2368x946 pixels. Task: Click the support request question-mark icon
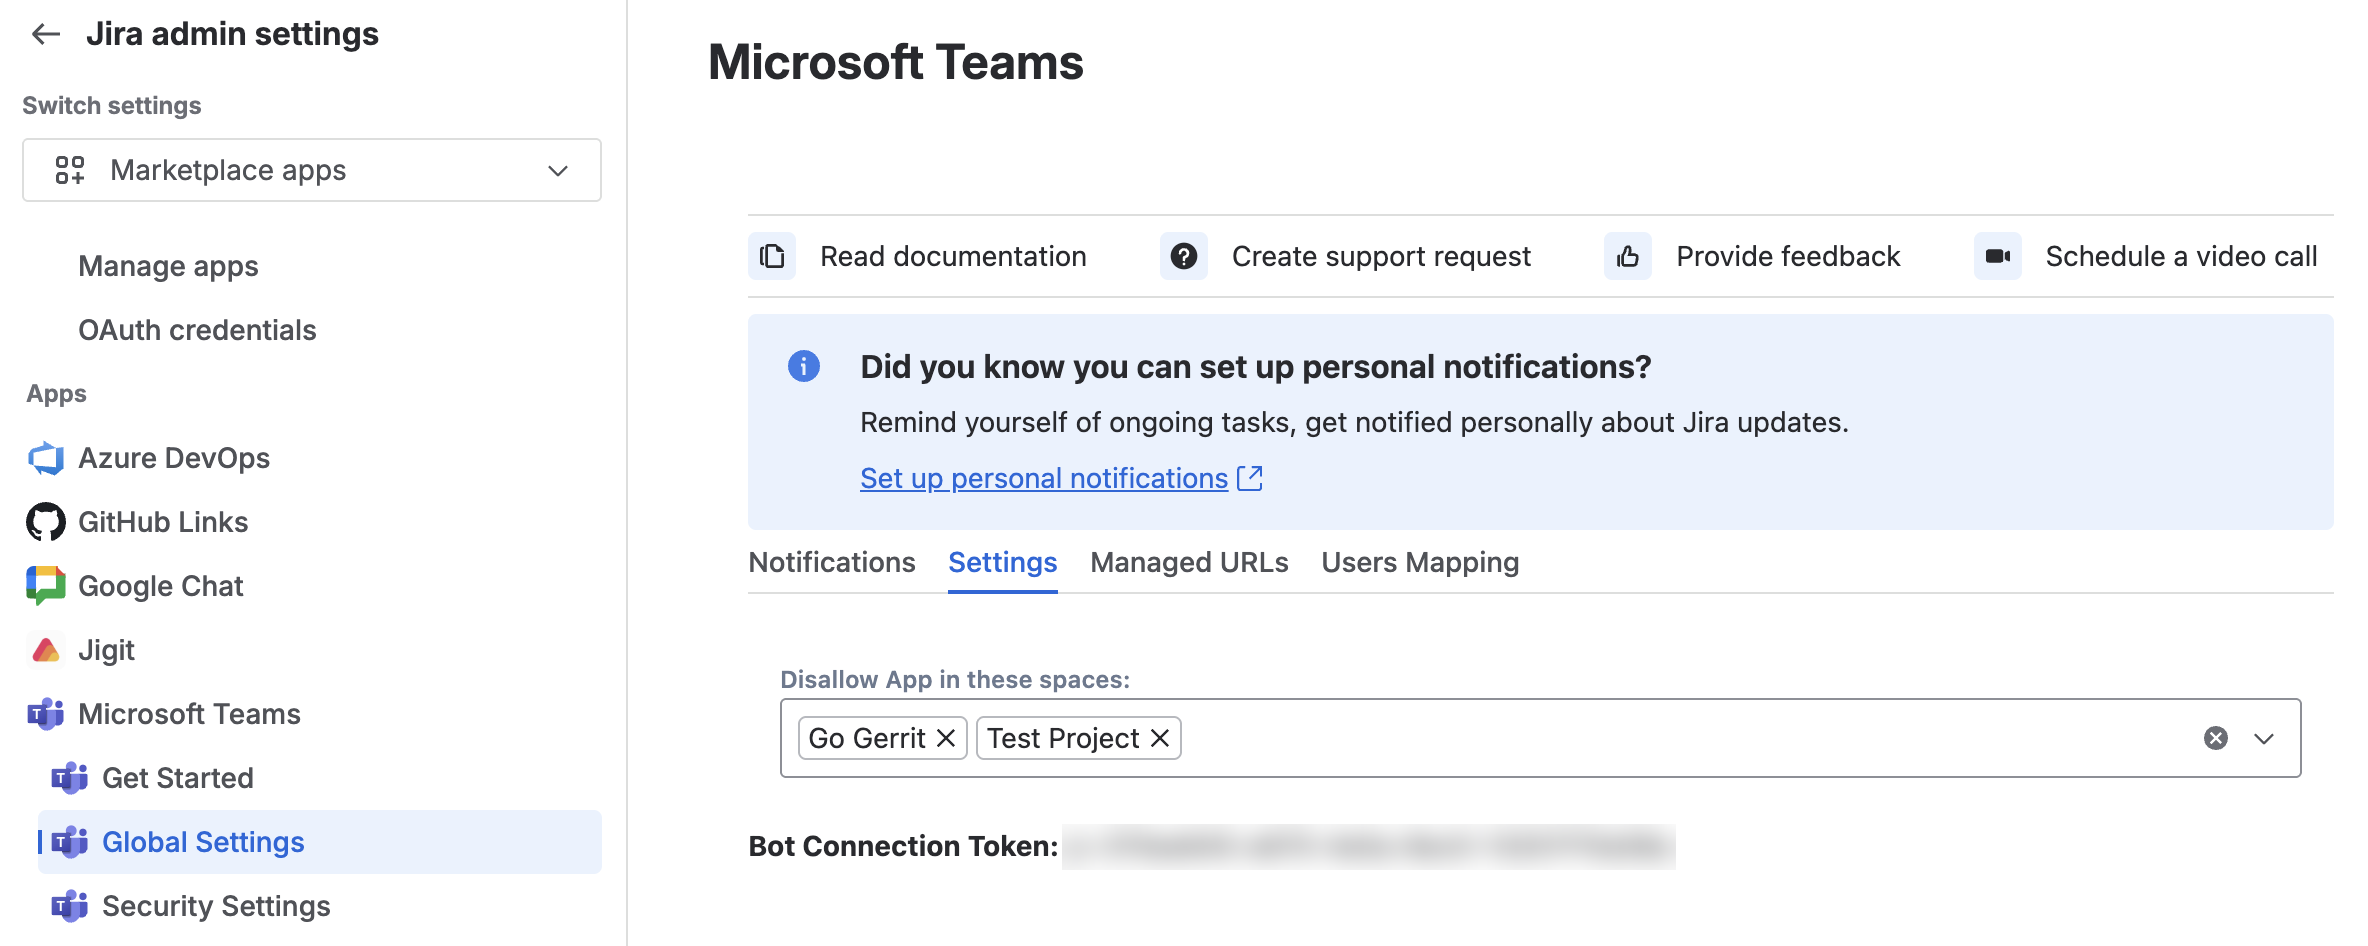(1184, 257)
